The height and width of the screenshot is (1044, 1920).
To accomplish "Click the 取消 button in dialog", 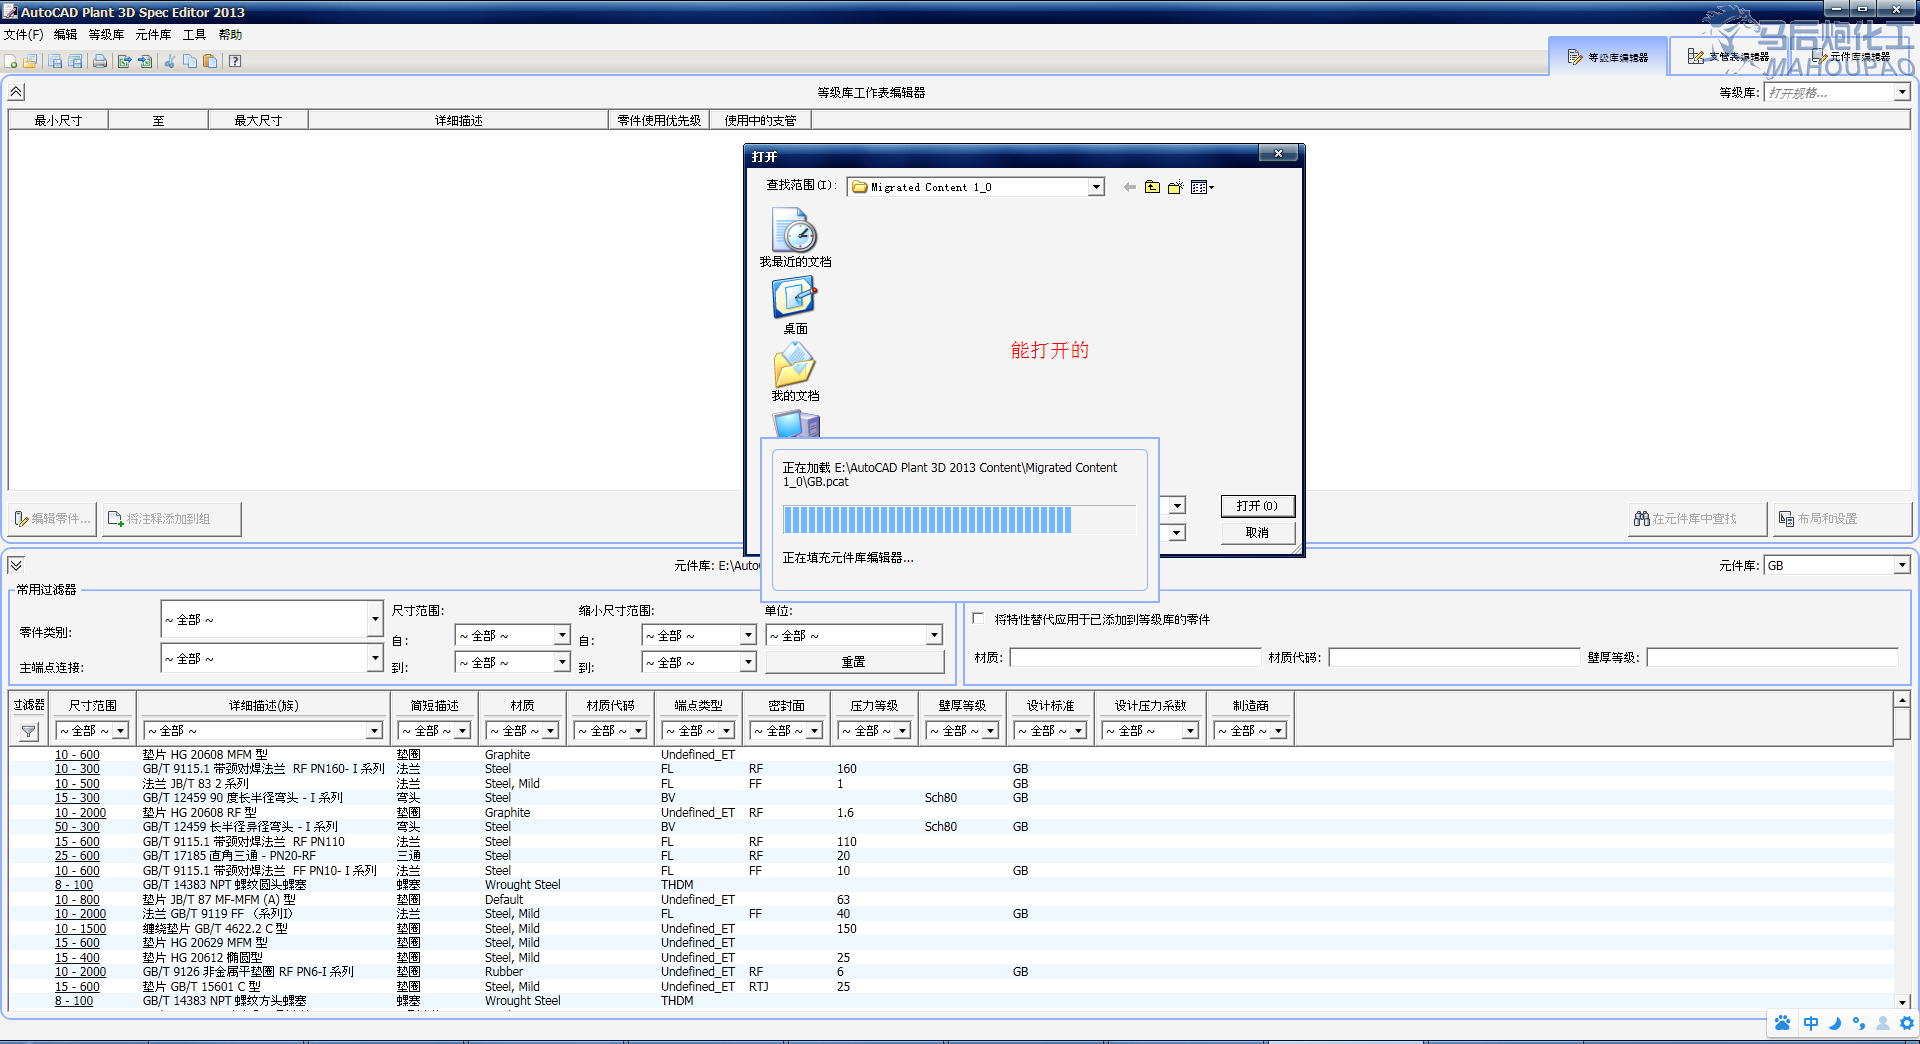I will click(1257, 533).
